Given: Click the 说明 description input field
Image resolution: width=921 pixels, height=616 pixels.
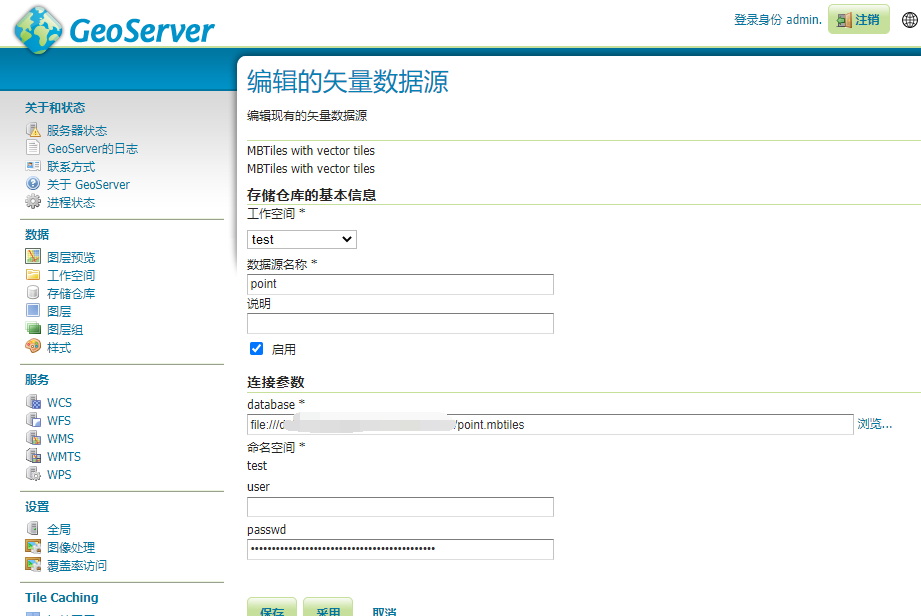Looking at the screenshot, I should point(400,323).
